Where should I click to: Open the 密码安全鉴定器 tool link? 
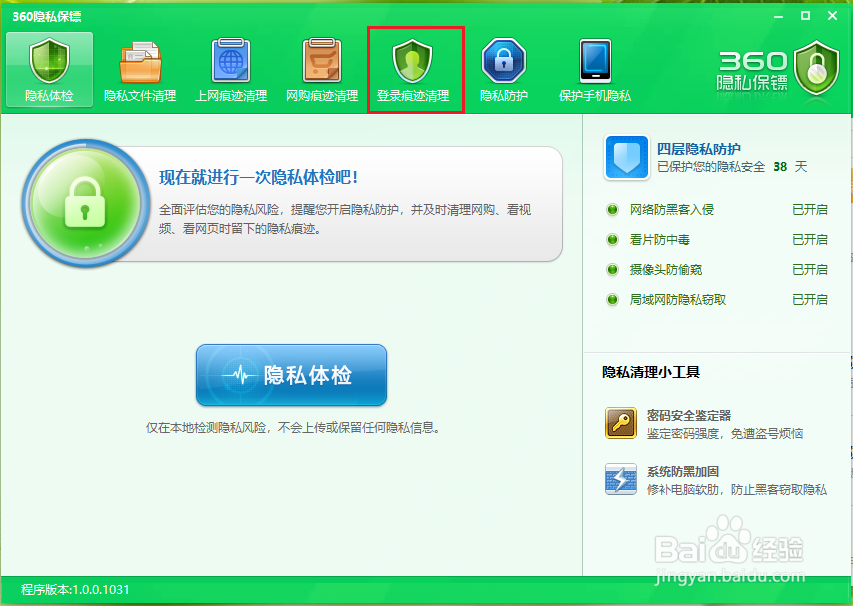coord(689,416)
